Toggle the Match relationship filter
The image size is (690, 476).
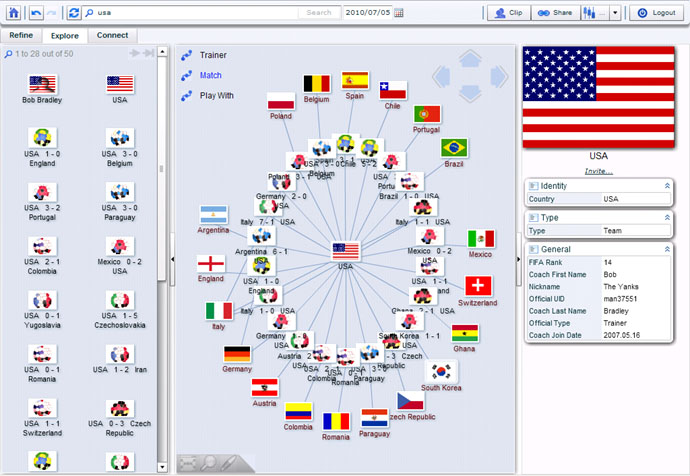point(210,75)
